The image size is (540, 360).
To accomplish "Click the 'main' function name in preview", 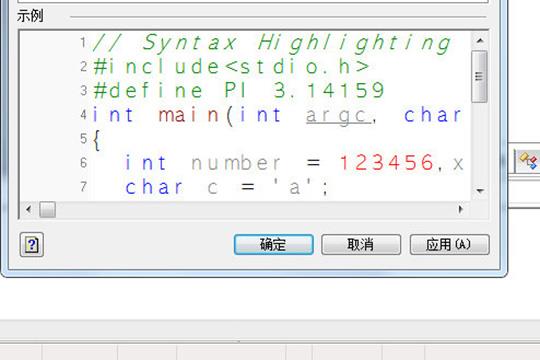I will (188, 115).
